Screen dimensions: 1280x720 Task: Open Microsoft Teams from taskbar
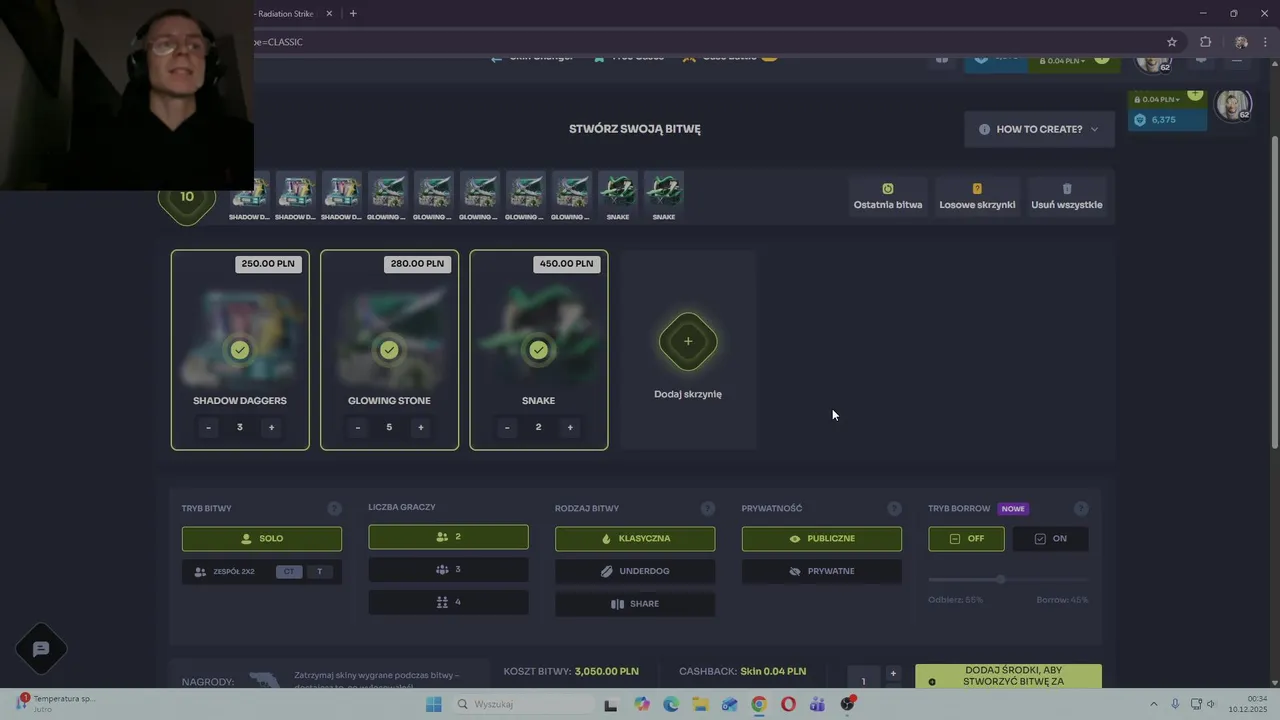818,705
